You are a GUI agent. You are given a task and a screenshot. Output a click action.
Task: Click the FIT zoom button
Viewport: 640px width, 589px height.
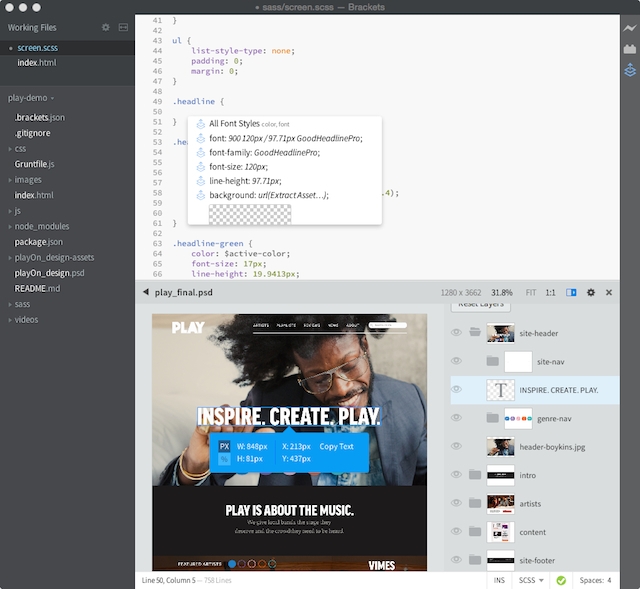[x=528, y=293]
